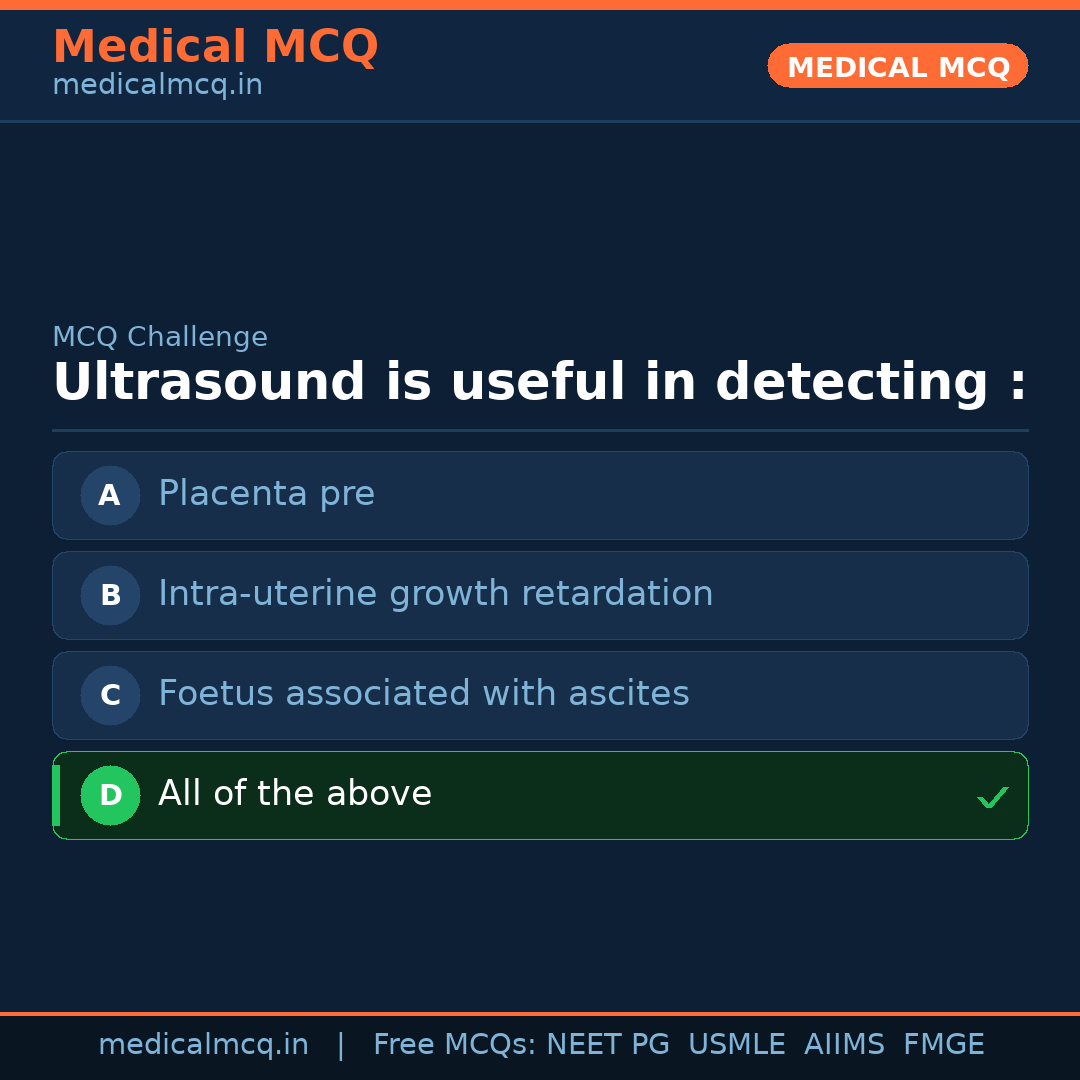The image size is (1080, 1080).
Task: Select USMLE in the footer
Action: coord(736,1045)
